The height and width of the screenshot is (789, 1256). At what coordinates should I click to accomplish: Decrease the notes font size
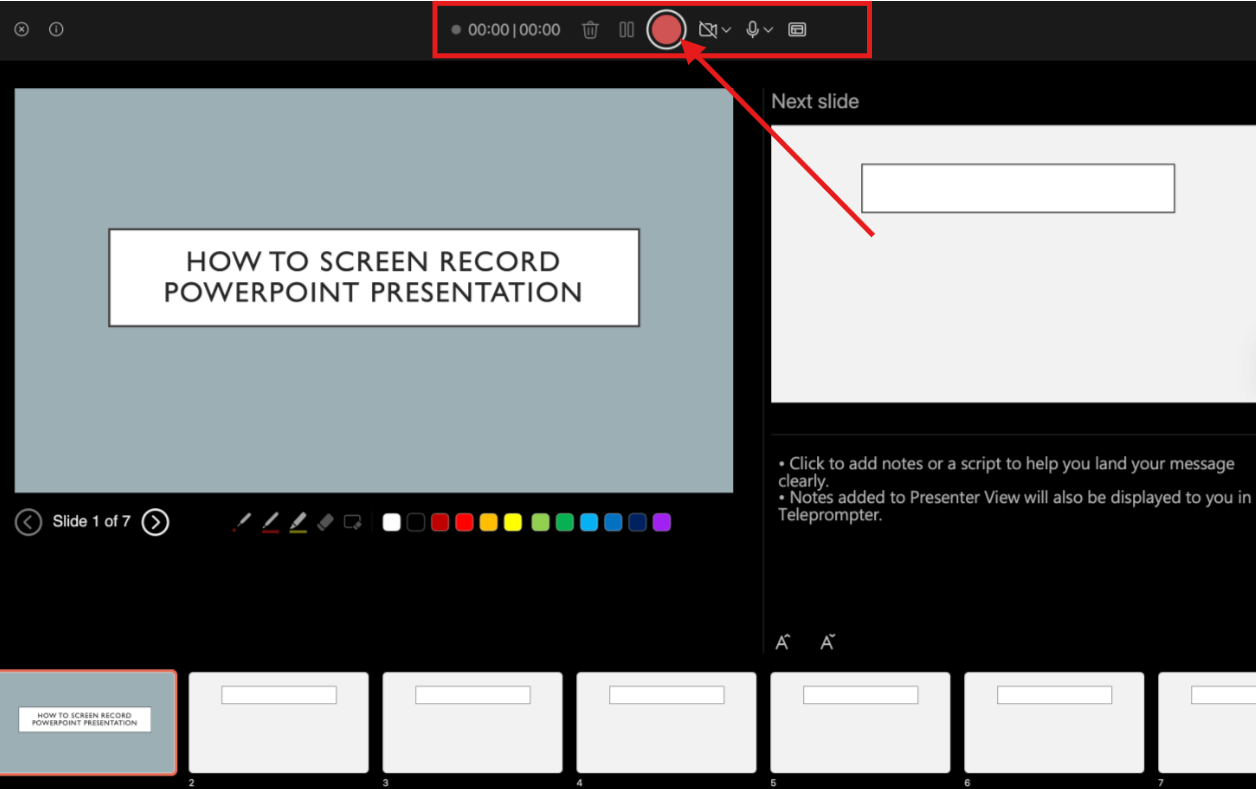click(827, 642)
